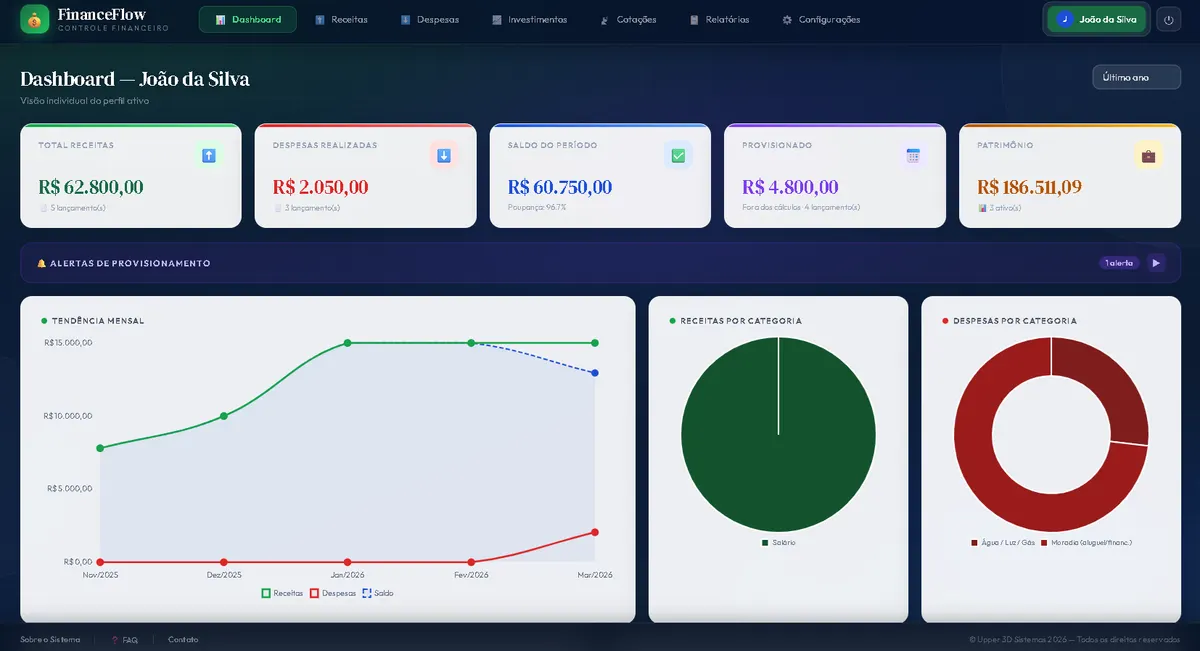This screenshot has width=1200, height=651.
Task: Click the Despesas por Categoria title
Action: [x=1015, y=321]
